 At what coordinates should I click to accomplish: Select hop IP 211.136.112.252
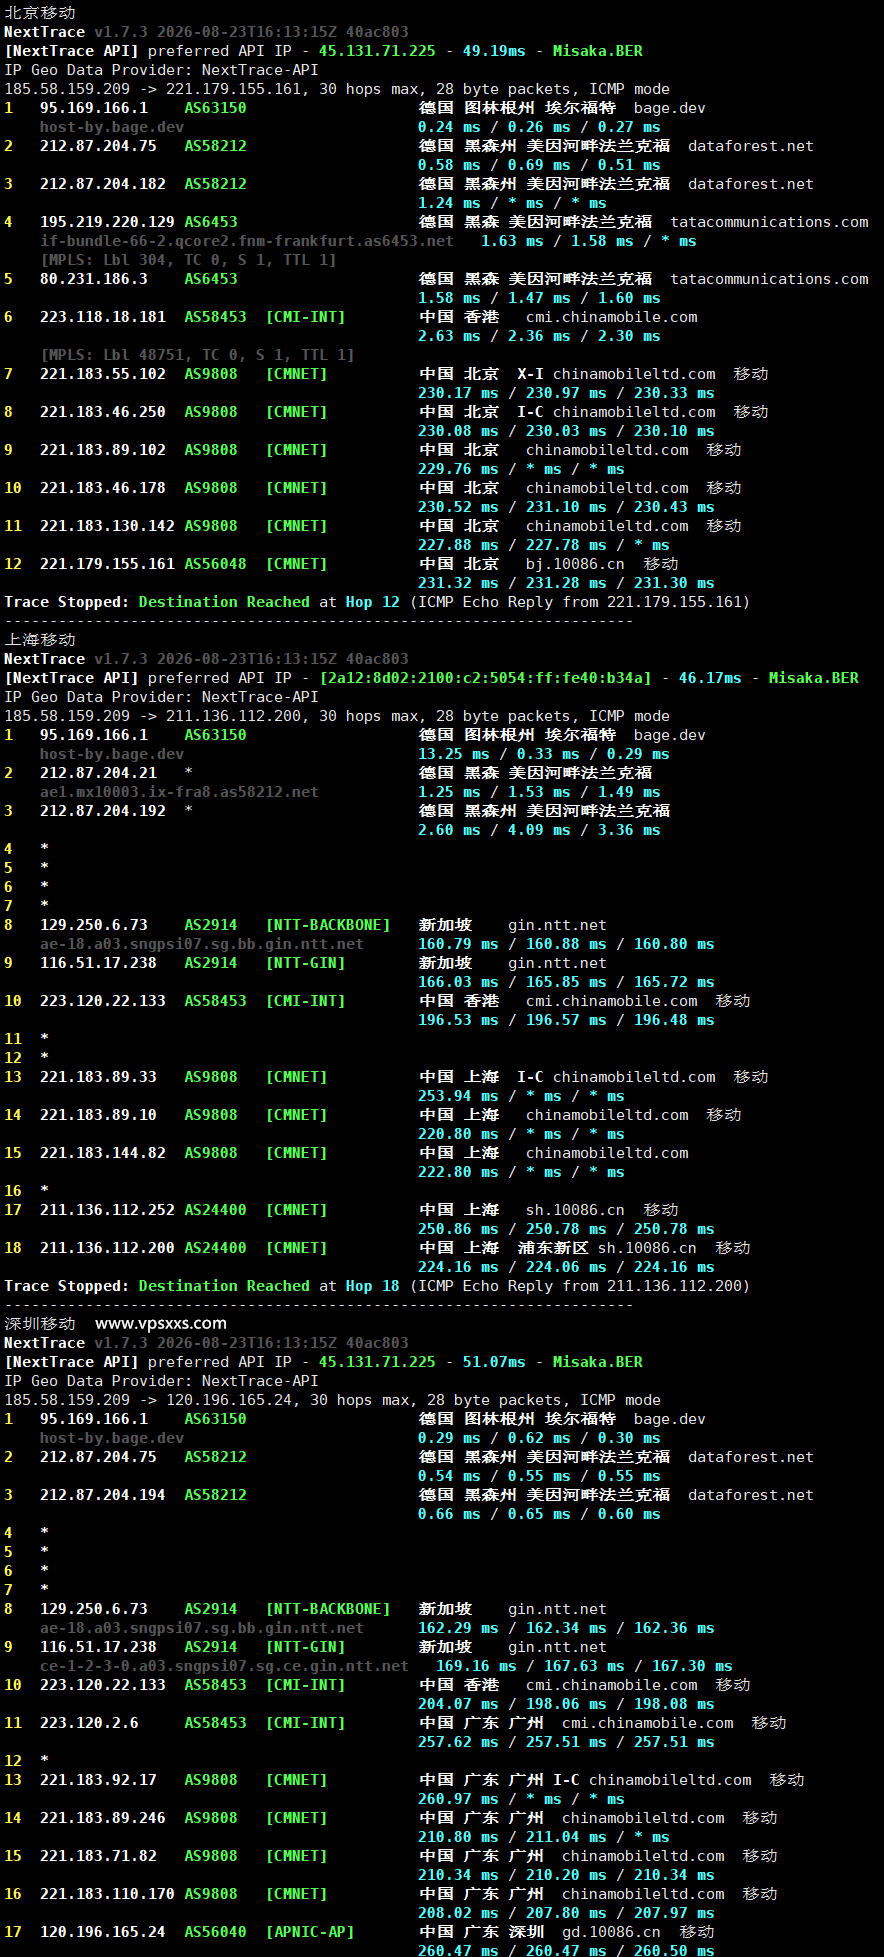[x=107, y=1210]
